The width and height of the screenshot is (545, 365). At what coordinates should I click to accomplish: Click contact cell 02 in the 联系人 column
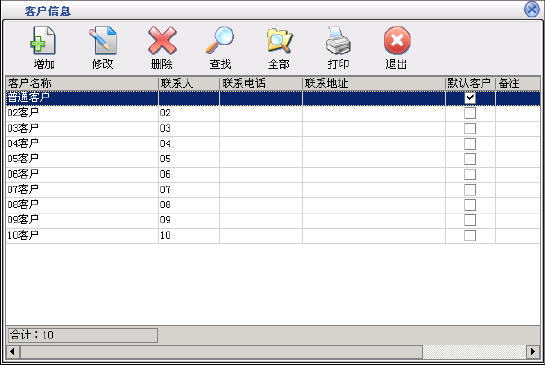(x=189, y=113)
